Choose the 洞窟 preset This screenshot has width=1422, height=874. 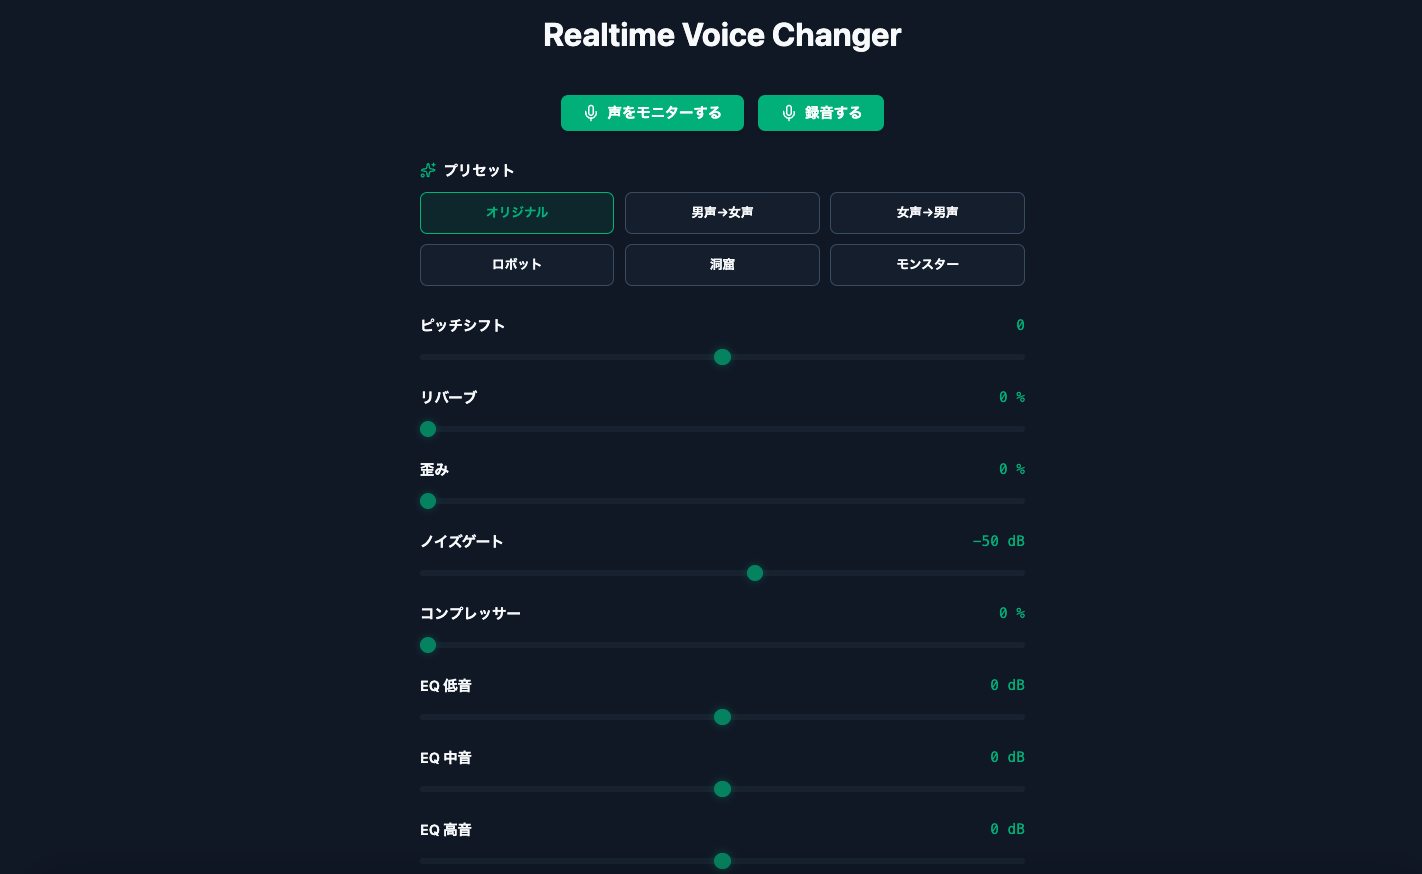(722, 265)
